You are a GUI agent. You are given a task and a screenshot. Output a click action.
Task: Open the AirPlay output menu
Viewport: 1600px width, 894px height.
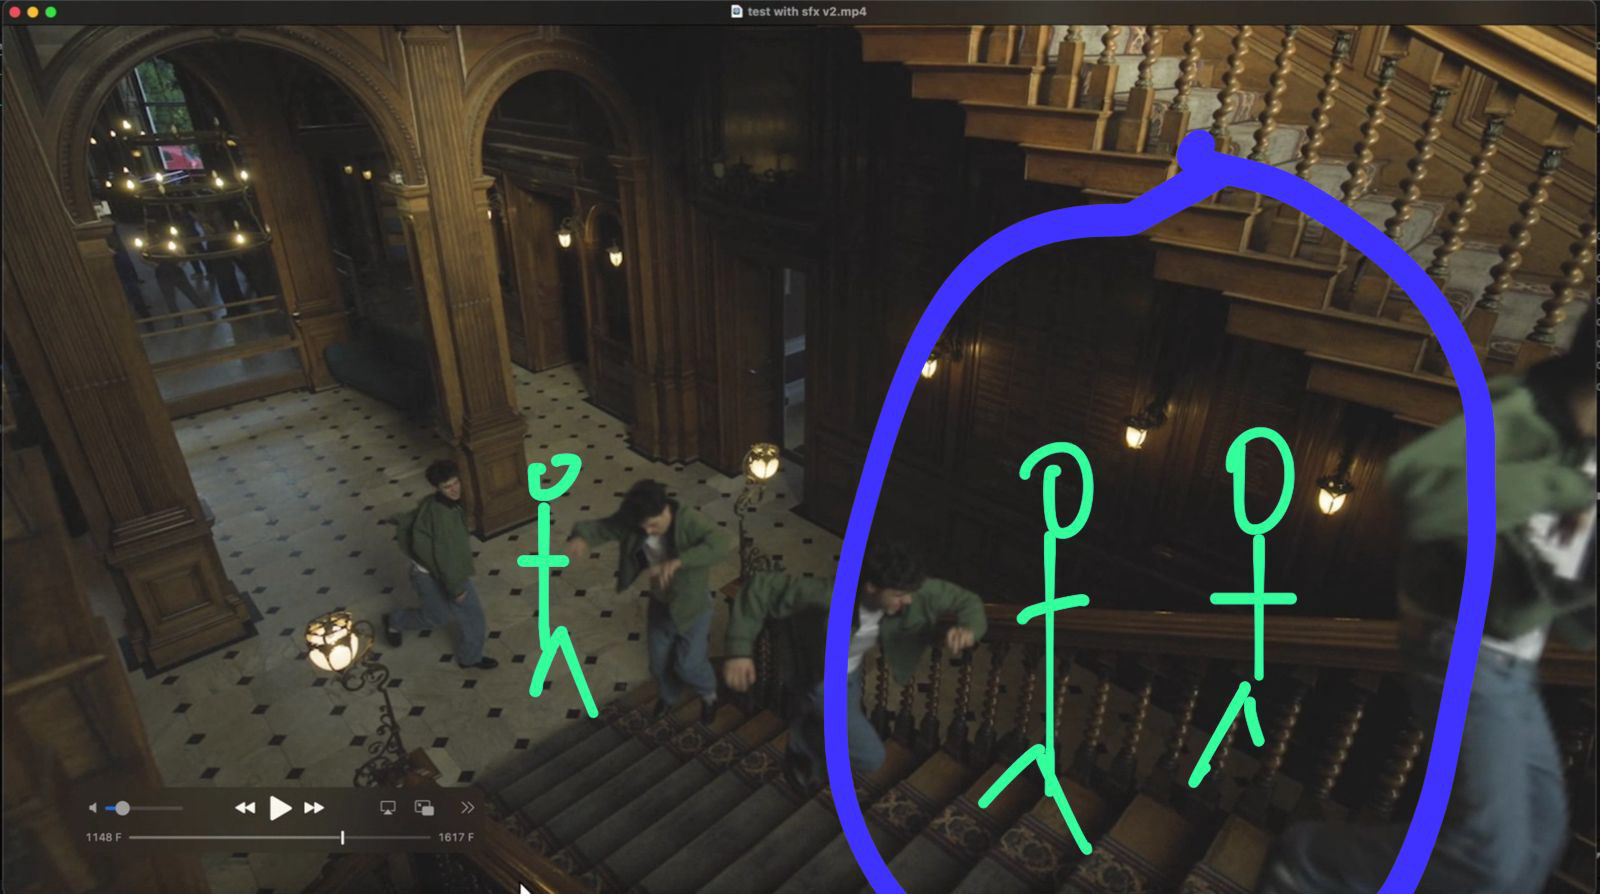(388, 808)
